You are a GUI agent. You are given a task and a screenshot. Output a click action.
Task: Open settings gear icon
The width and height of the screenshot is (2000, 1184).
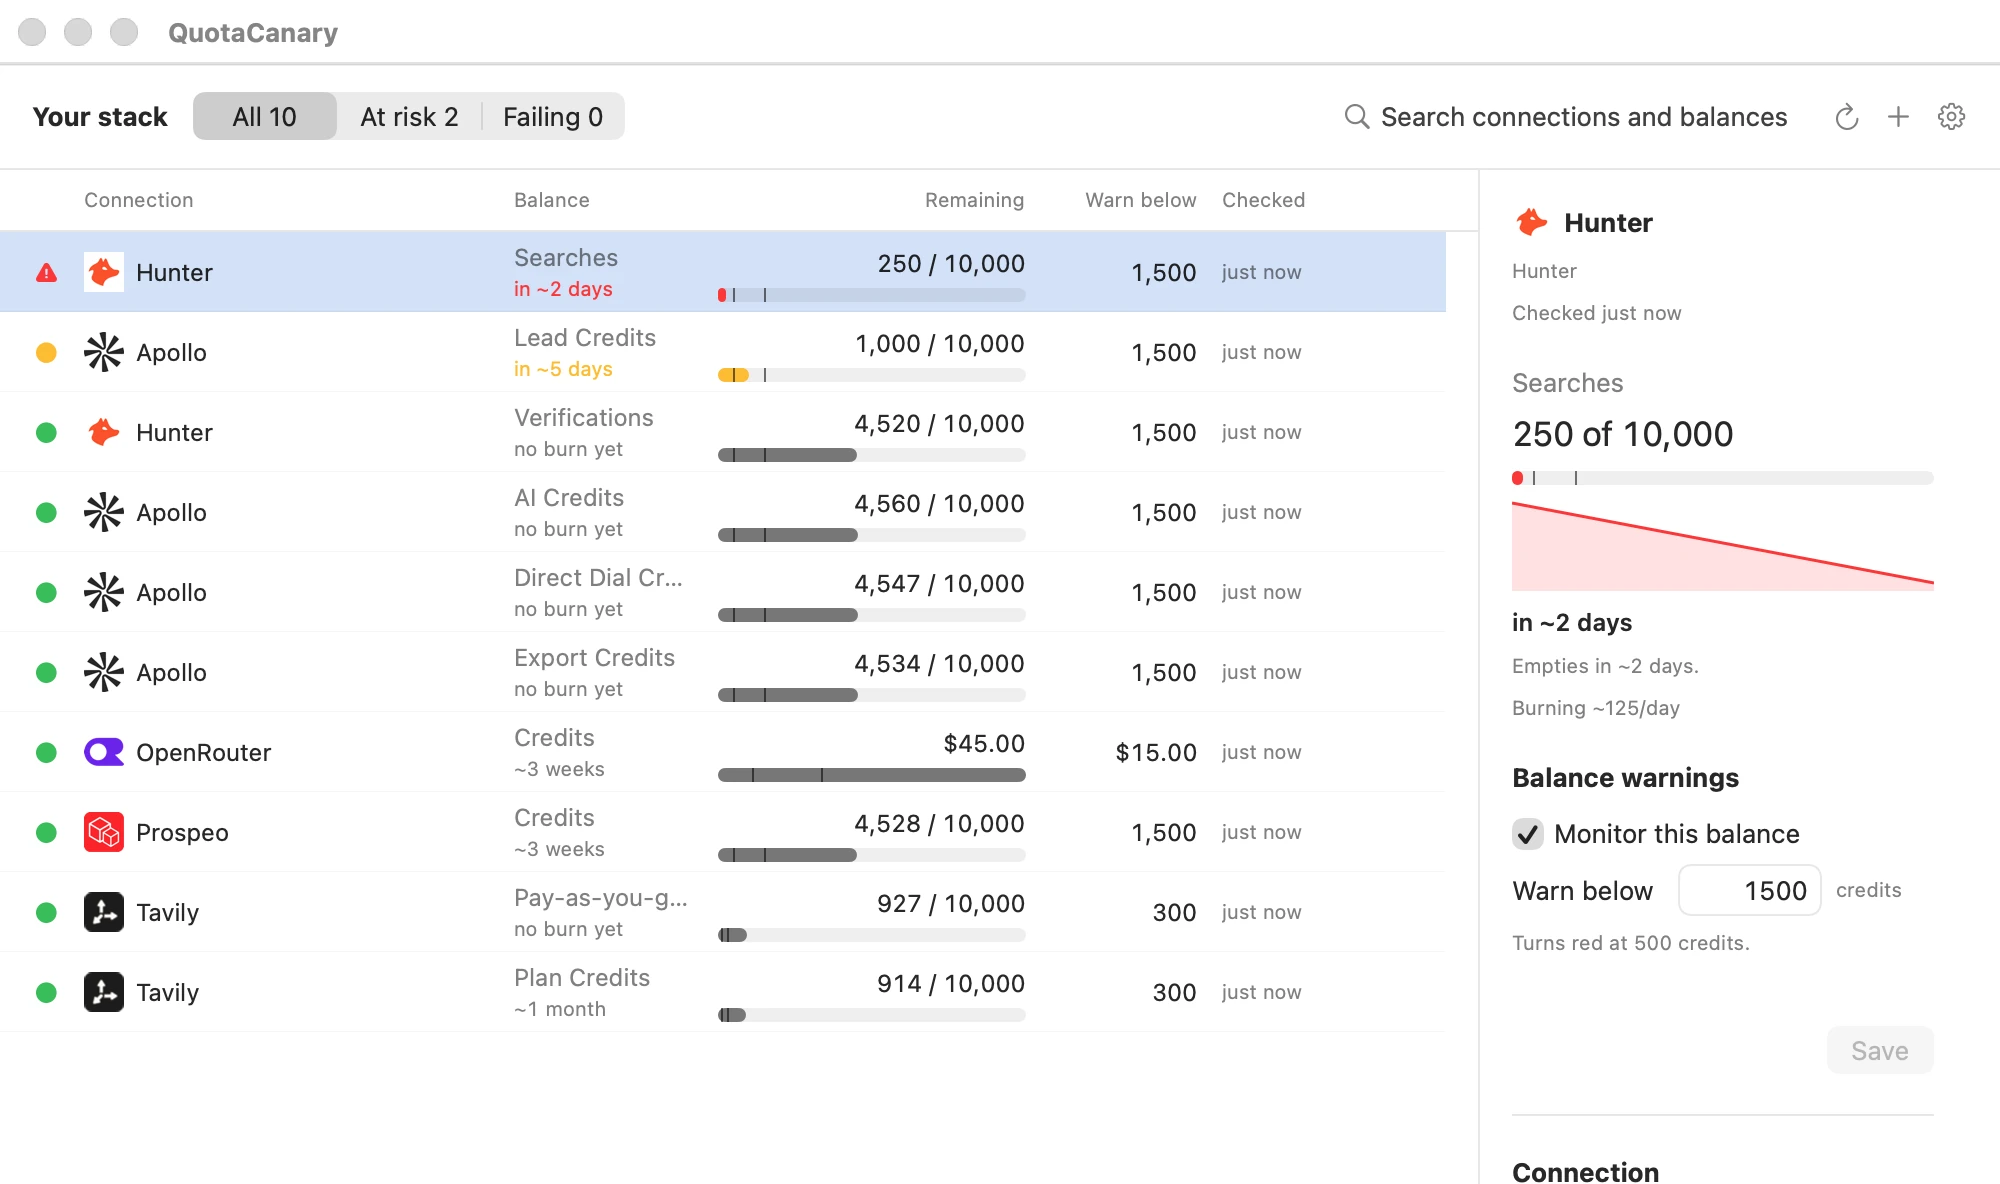1951,117
